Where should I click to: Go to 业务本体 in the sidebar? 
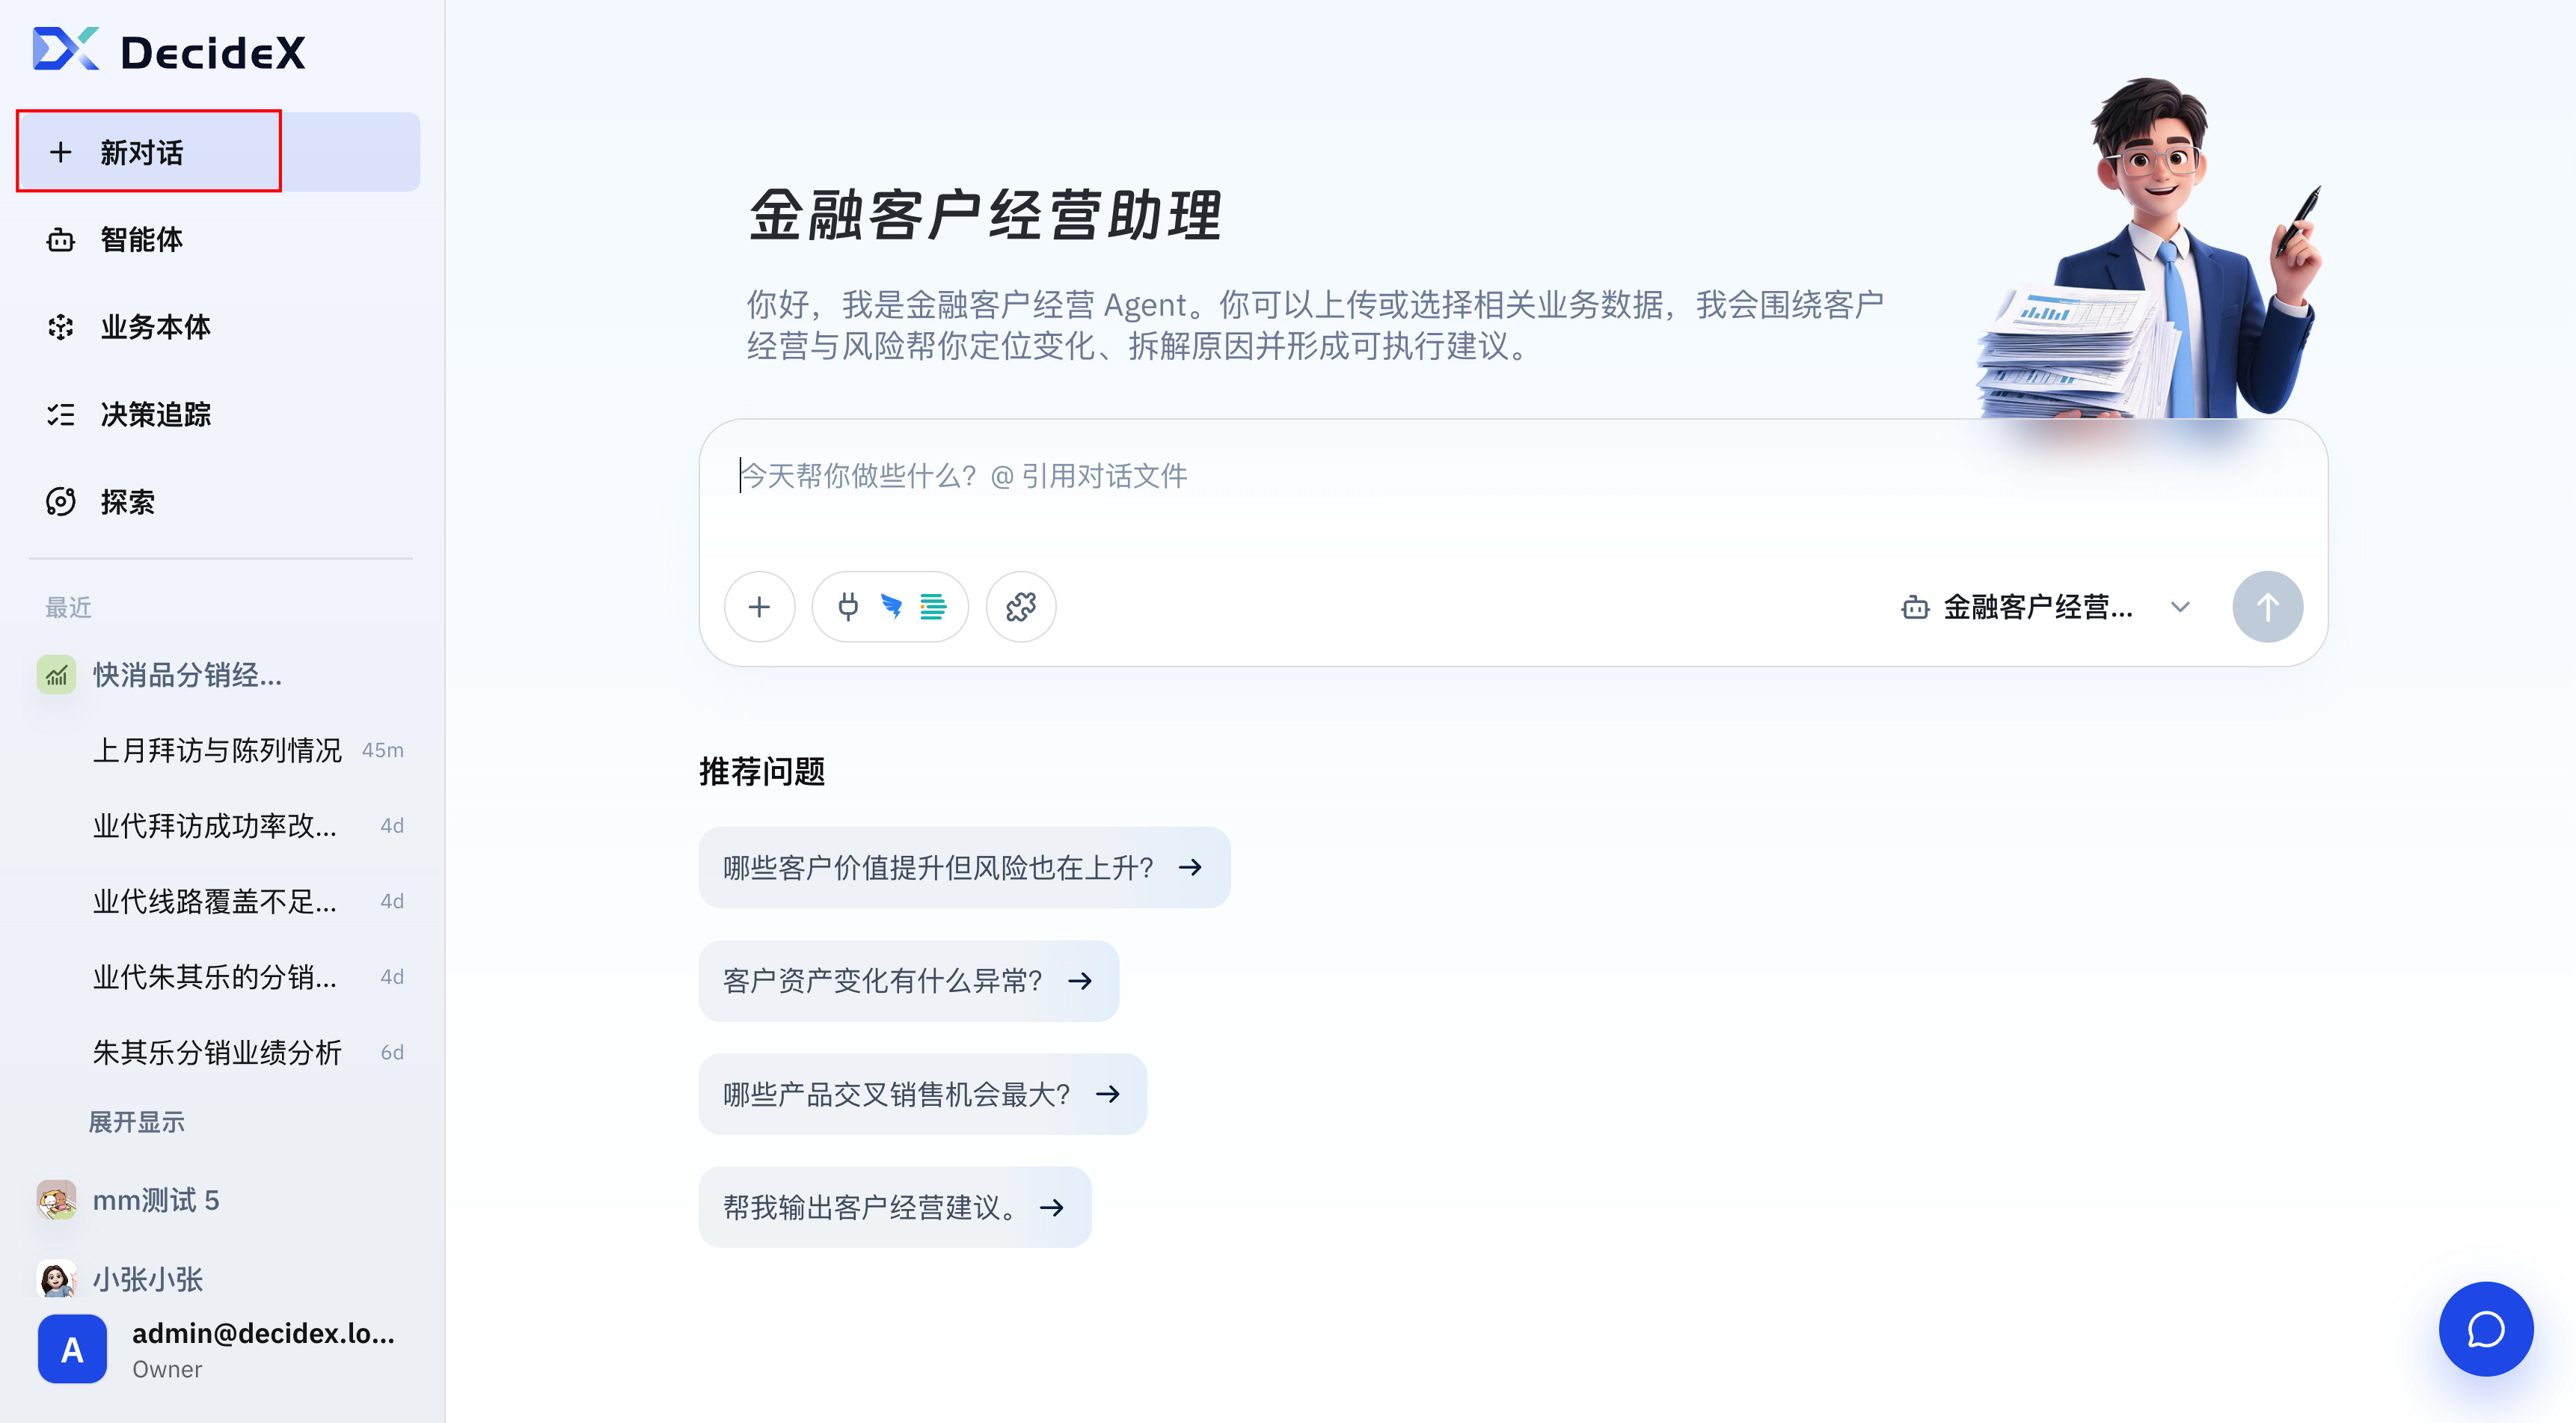pyautogui.click(x=220, y=327)
